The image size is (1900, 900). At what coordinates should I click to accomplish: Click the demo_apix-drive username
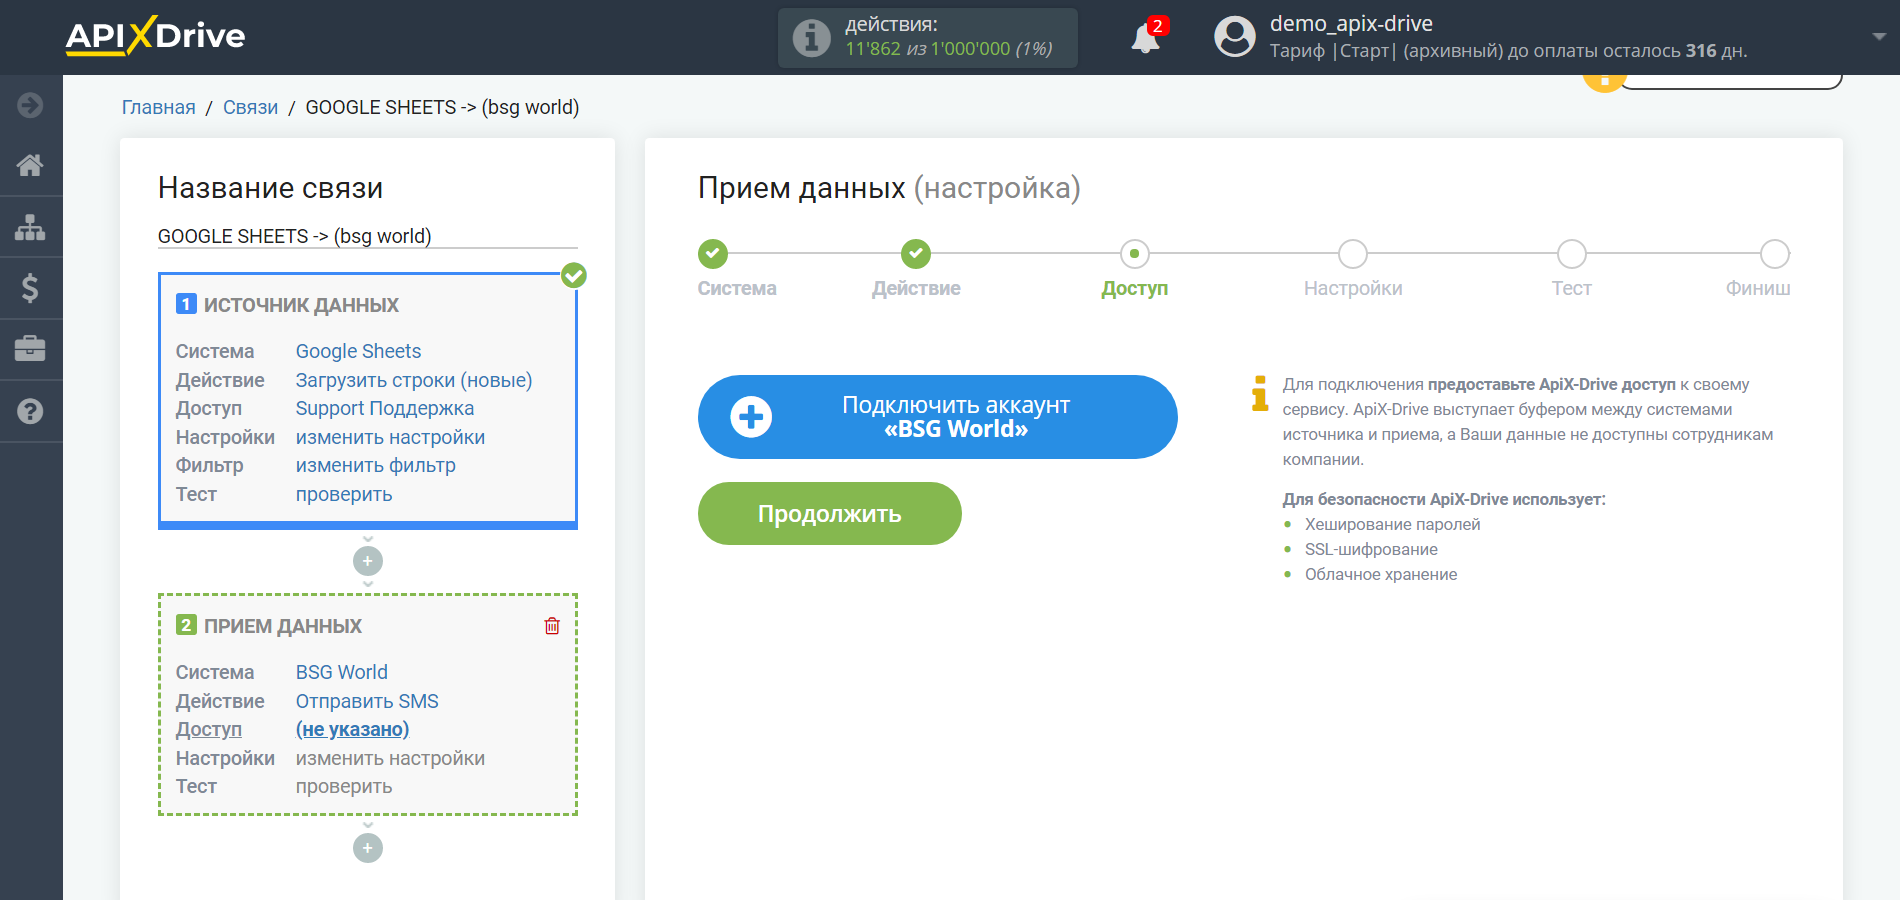click(x=1351, y=23)
